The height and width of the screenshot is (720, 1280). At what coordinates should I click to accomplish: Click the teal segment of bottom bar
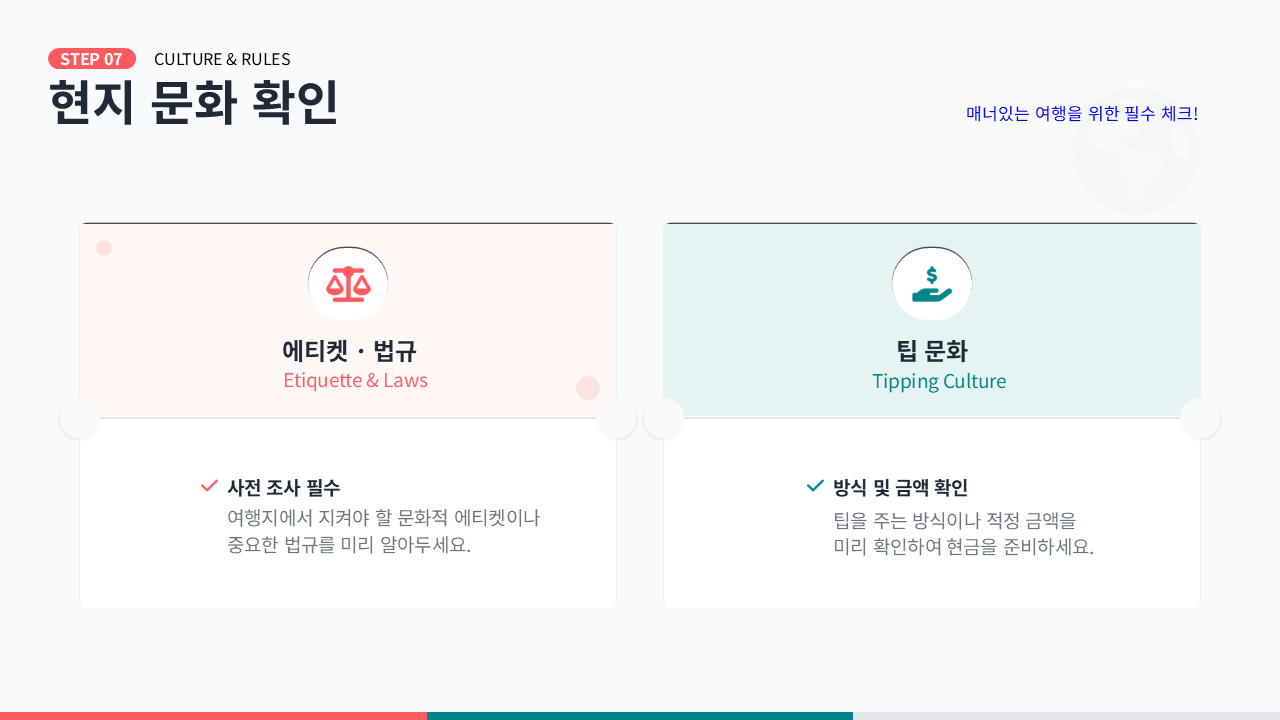tap(640, 715)
